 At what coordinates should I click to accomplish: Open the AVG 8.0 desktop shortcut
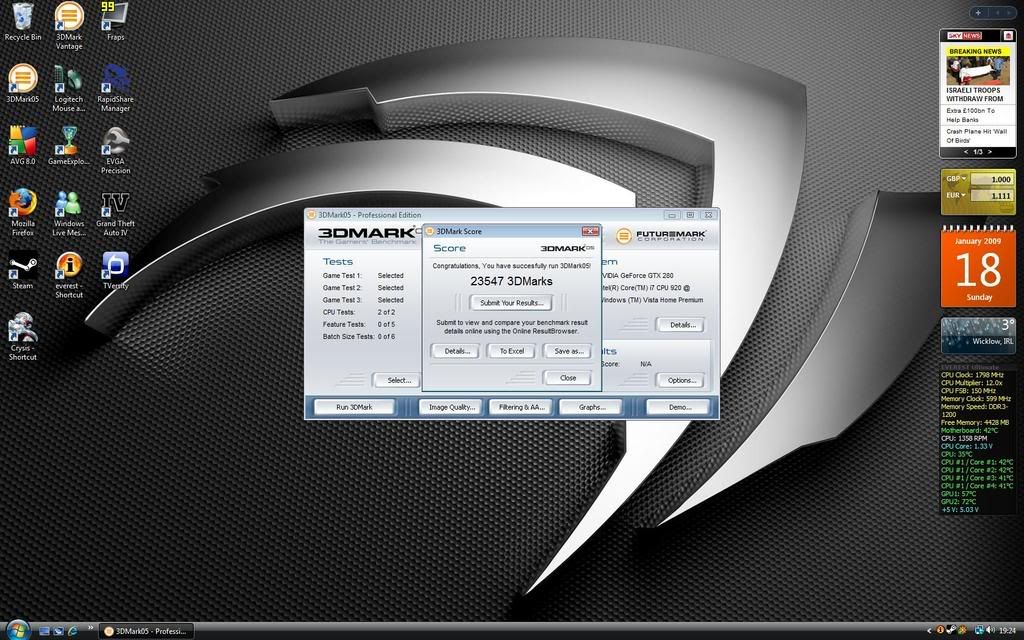pos(22,146)
